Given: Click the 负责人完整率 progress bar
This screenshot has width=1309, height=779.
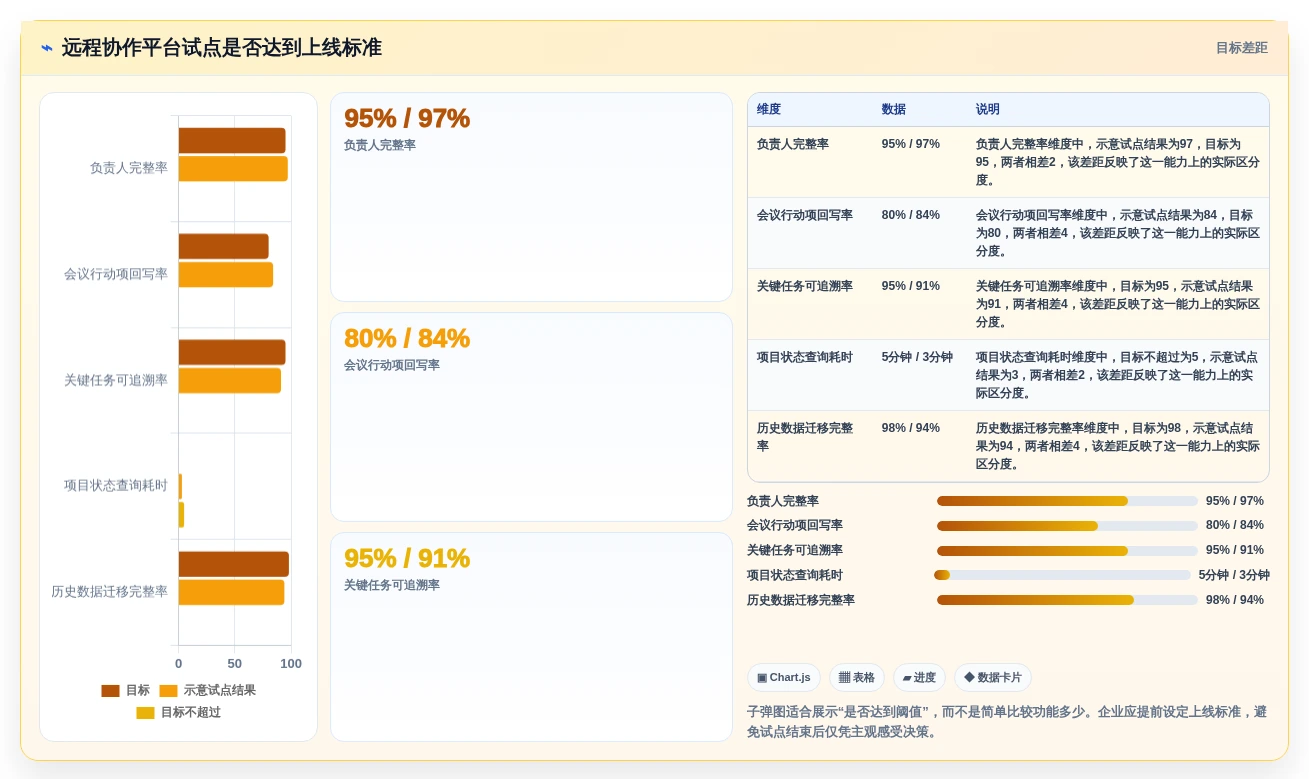Looking at the screenshot, I should [1067, 501].
